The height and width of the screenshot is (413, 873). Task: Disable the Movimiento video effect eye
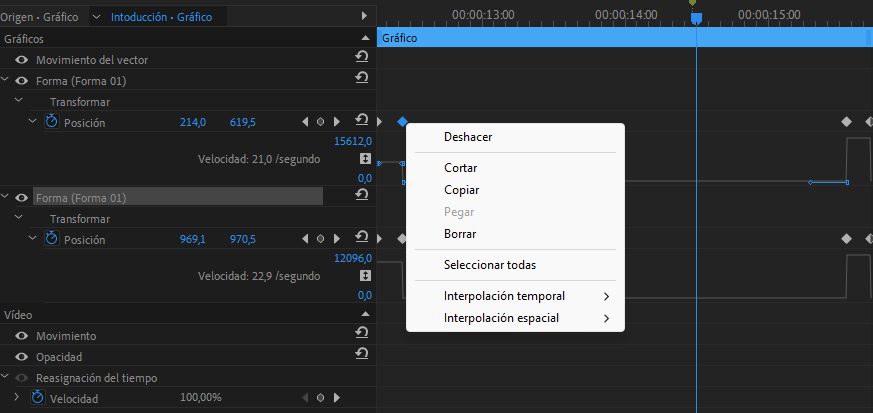coord(21,336)
